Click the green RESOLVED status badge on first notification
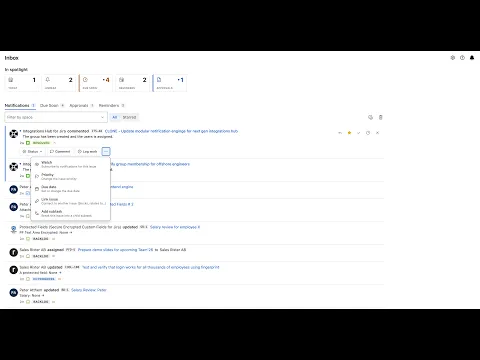This screenshot has width=480, height=360. point(41,143)
